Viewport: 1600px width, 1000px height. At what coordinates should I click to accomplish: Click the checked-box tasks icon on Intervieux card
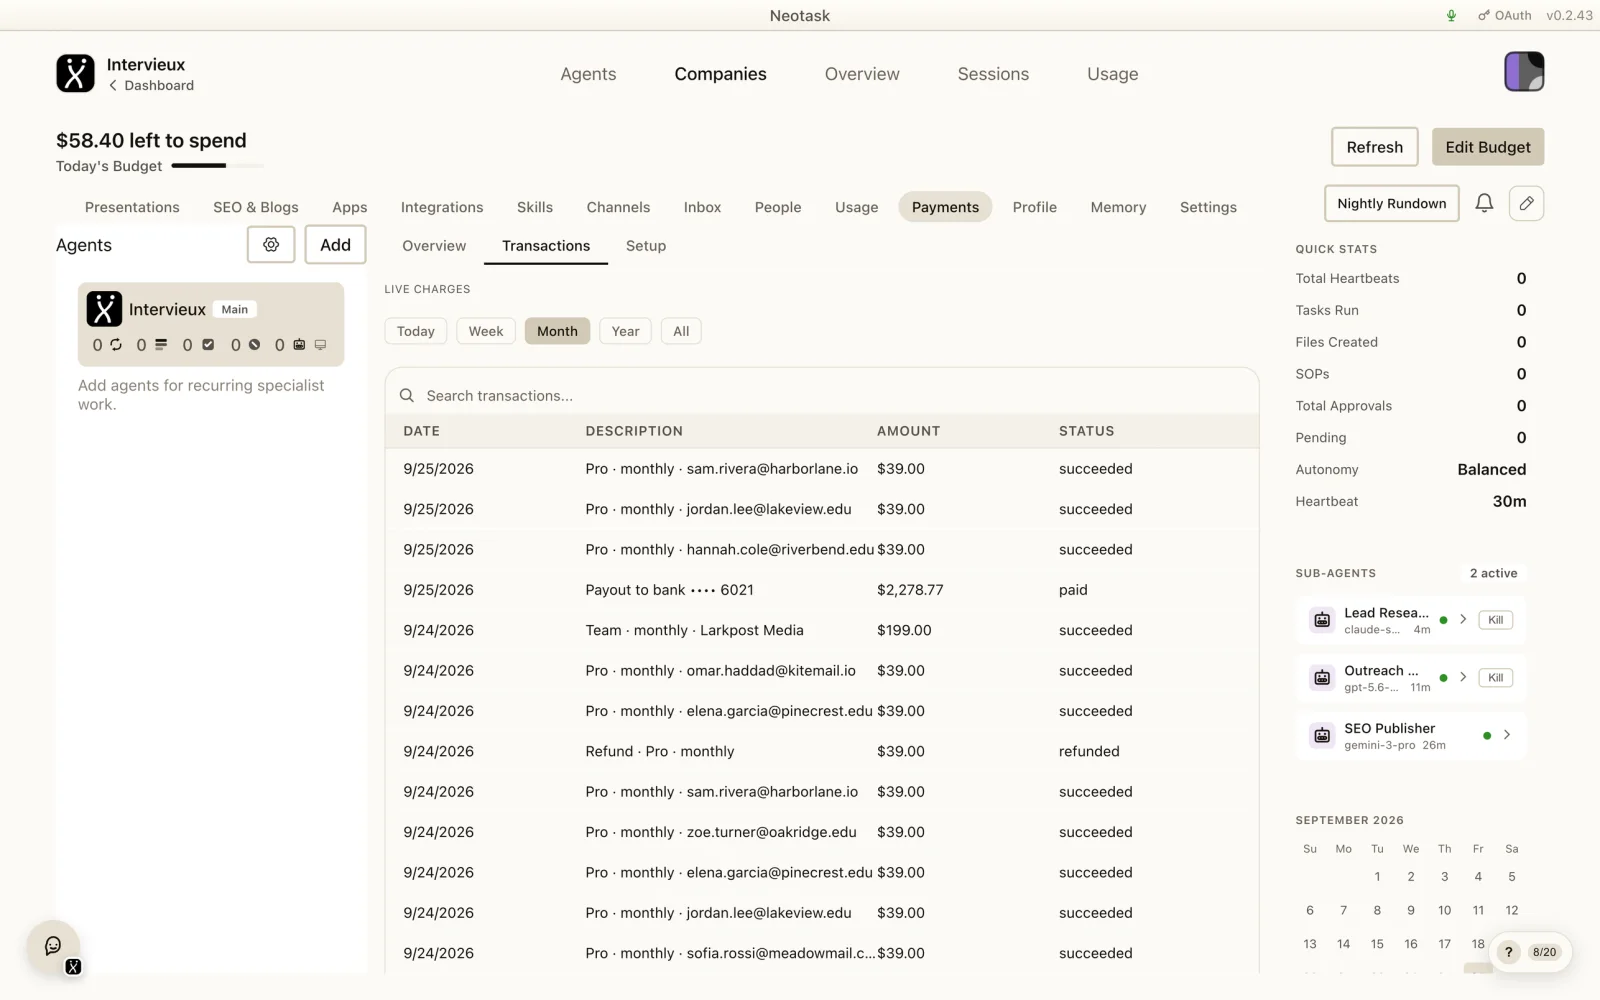(x=208, y=344)
